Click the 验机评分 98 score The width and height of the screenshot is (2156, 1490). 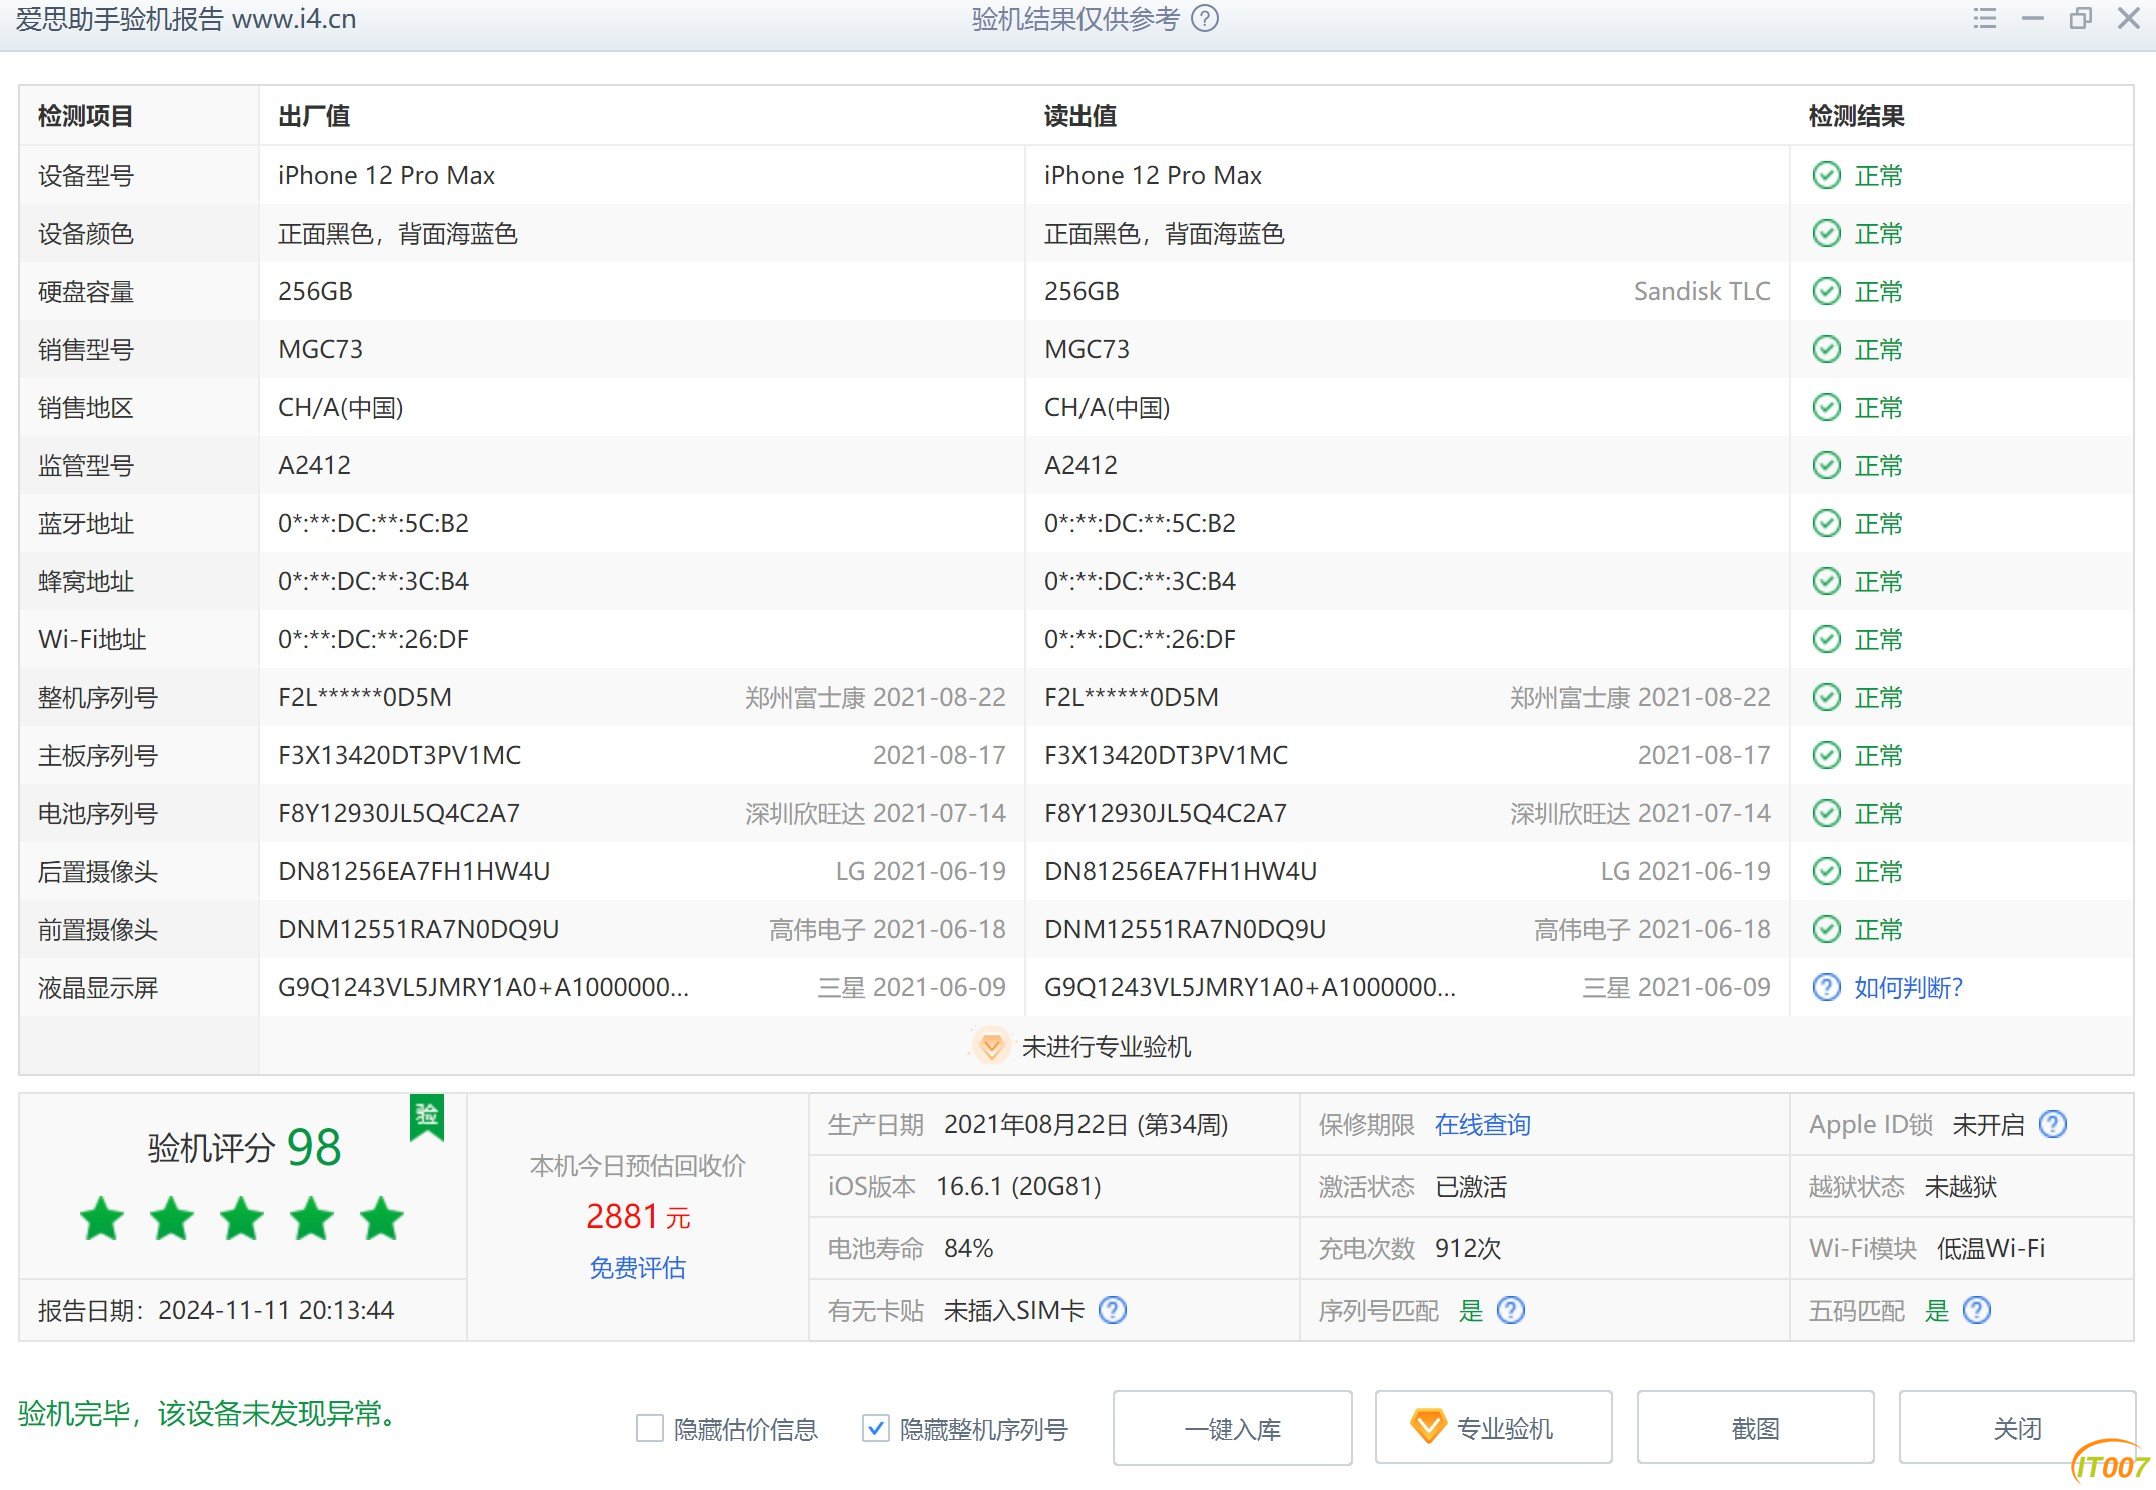[x=244, y=1147]
